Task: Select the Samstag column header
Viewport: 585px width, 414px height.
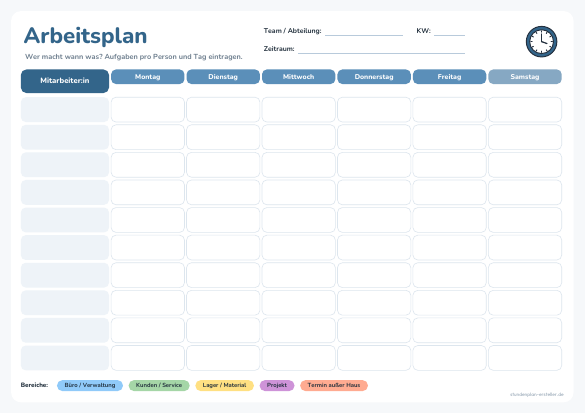Action: point(525,76)
